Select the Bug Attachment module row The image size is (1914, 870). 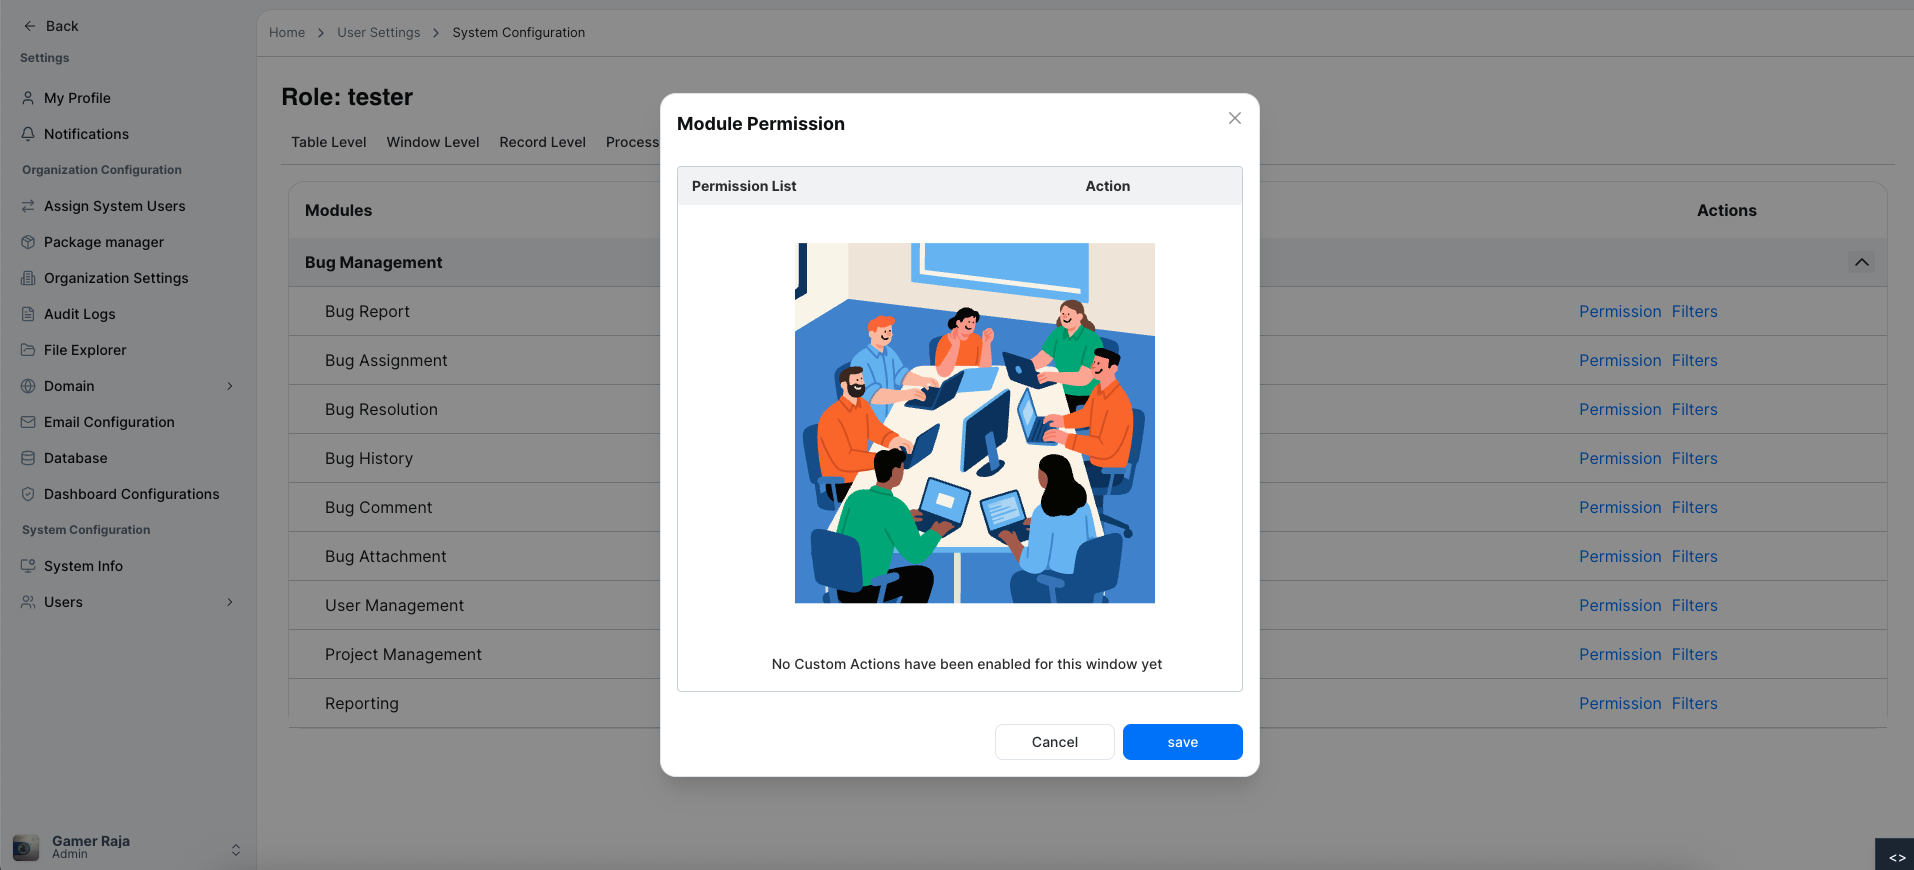pyautogui.click(x=1088, y=557)
